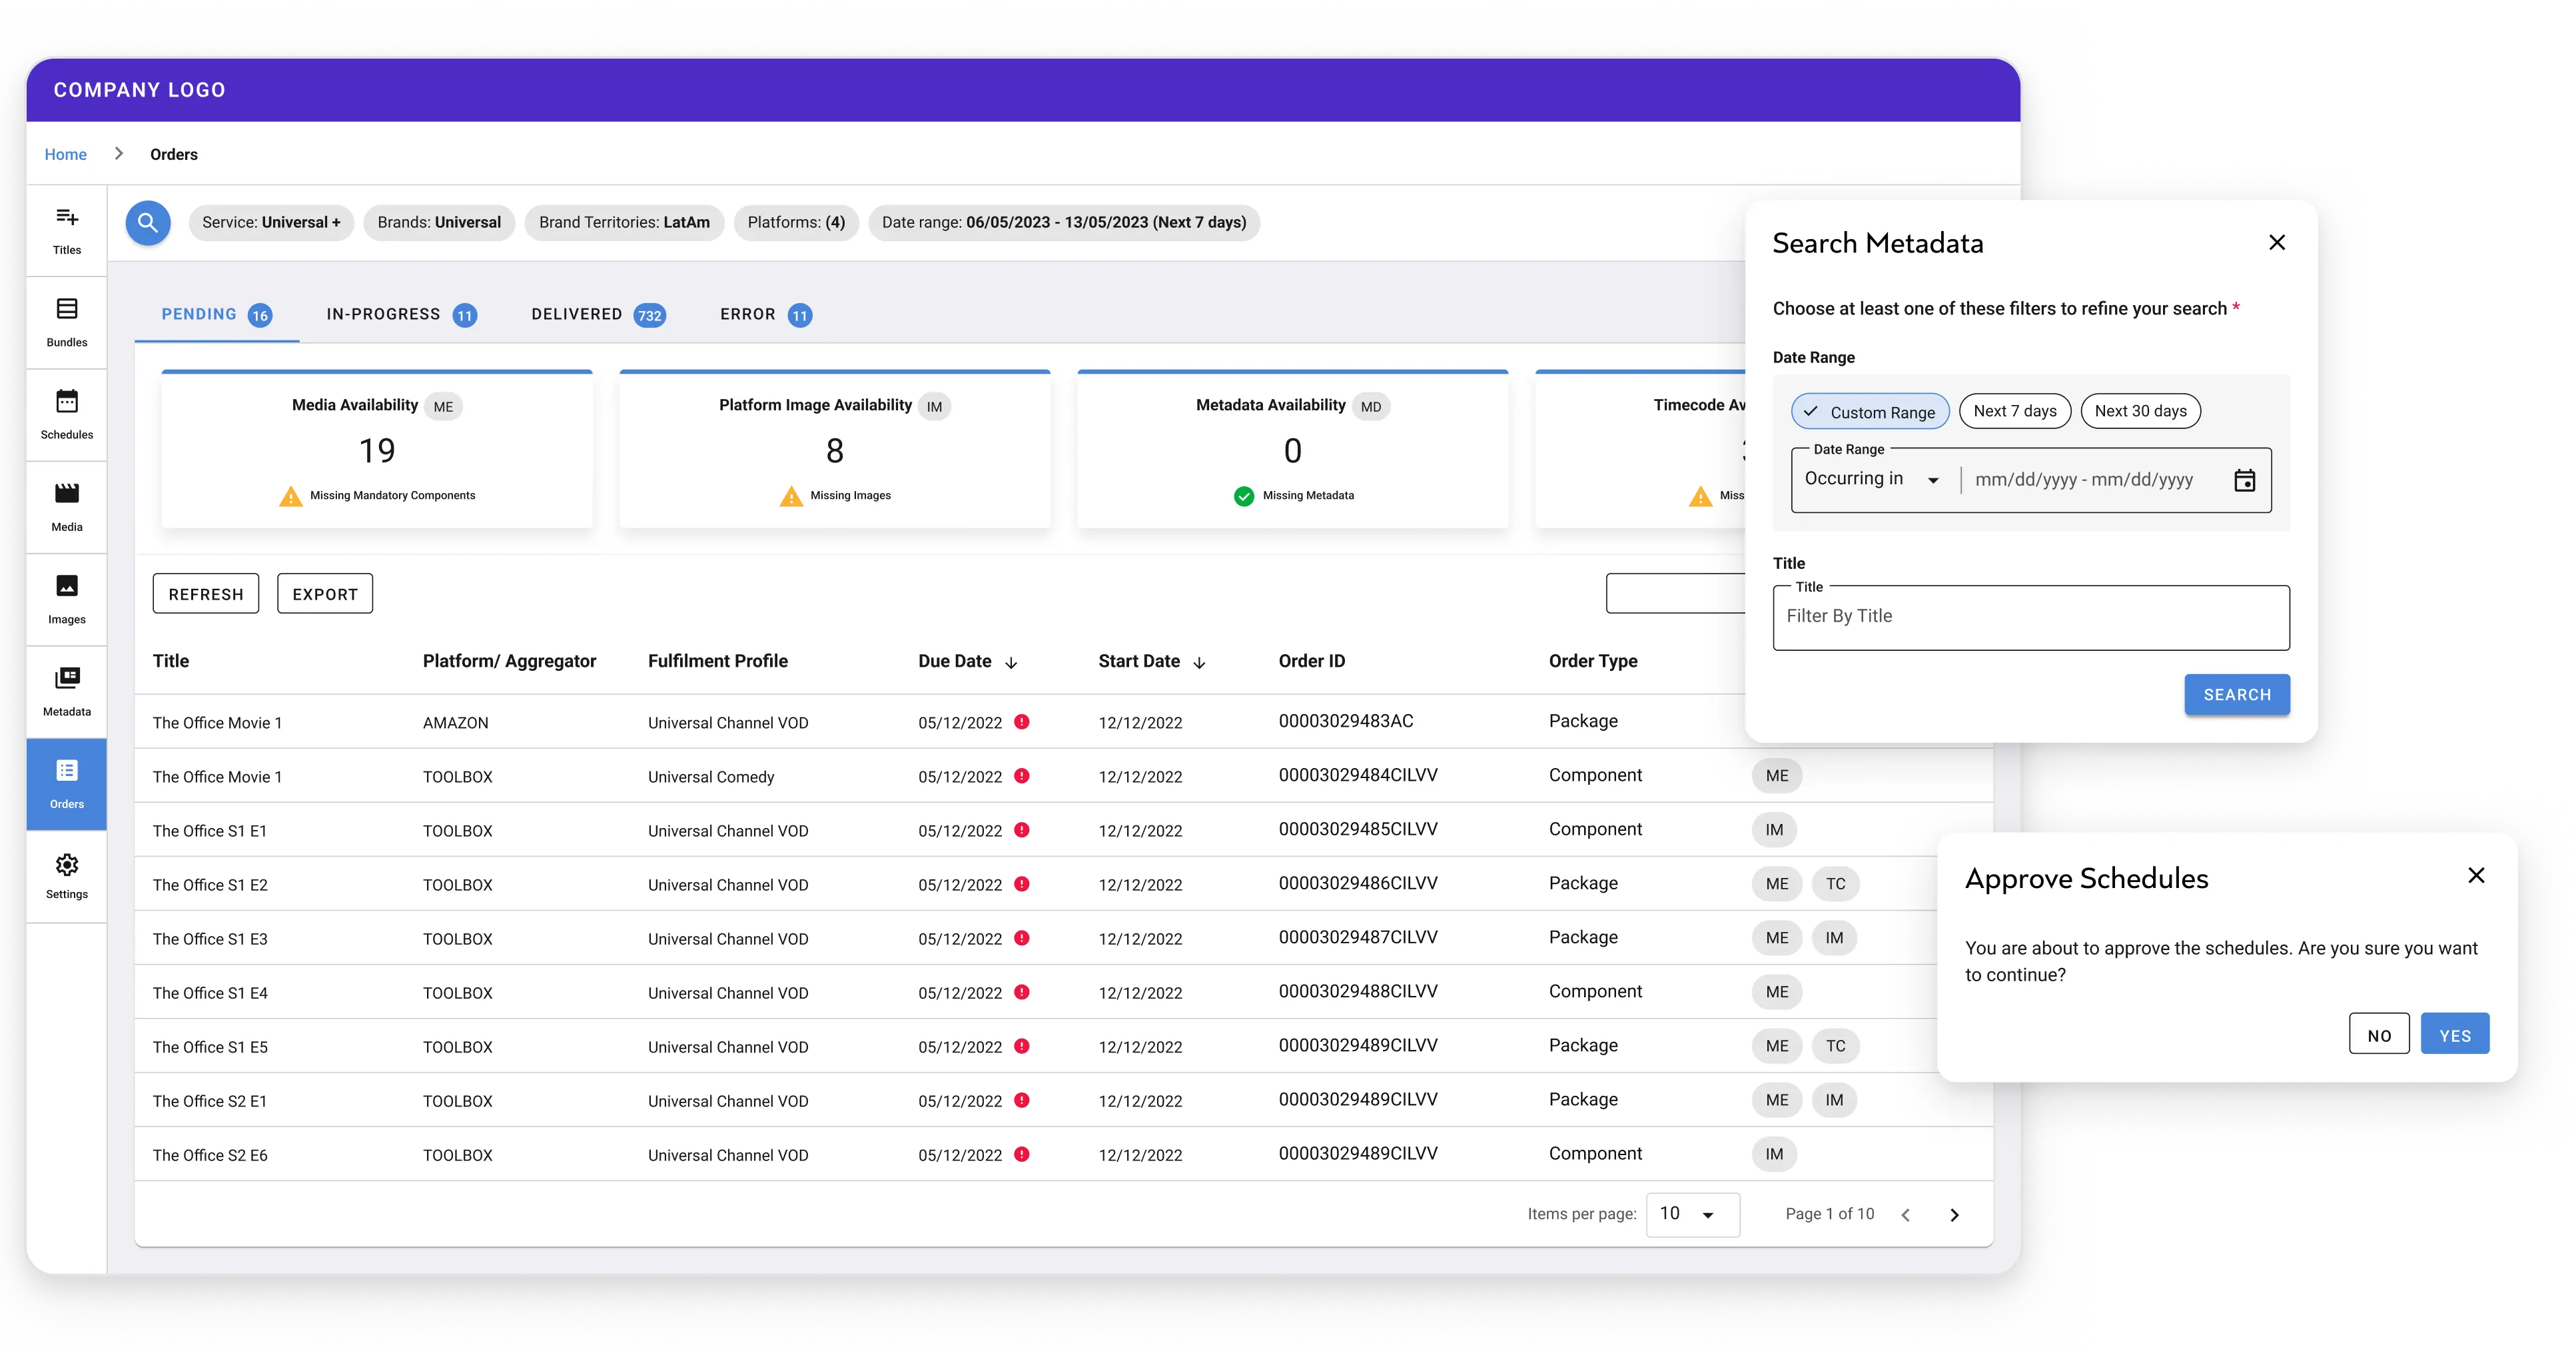Click ME badge on Media Availability card
2576x1351 pixels.
(443, 406)
